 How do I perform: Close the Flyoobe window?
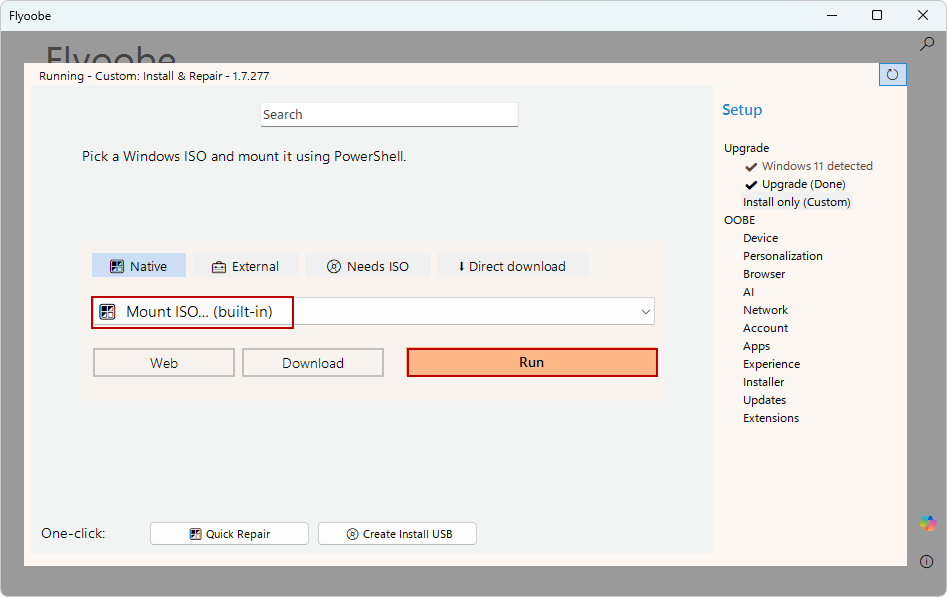coord(923,15)
